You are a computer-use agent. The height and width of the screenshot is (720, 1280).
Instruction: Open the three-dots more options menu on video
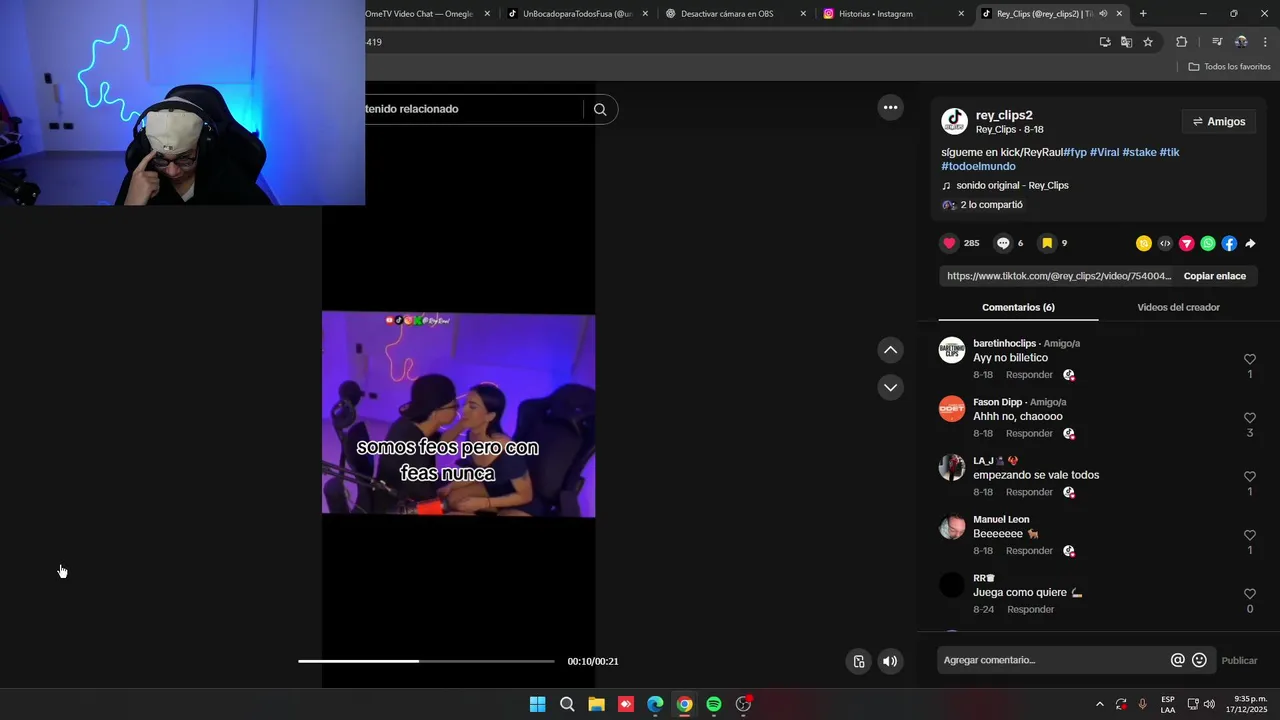(890, 108)
